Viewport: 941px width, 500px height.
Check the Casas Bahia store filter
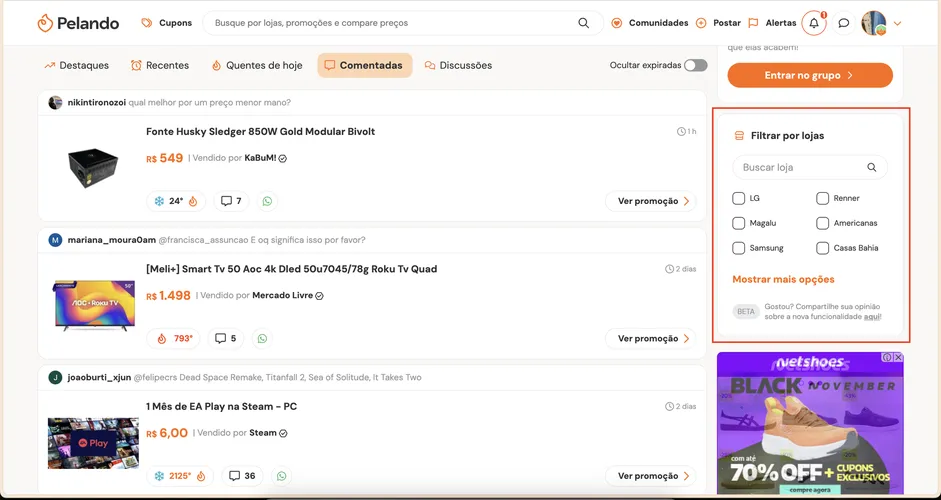tap(822, 248)
